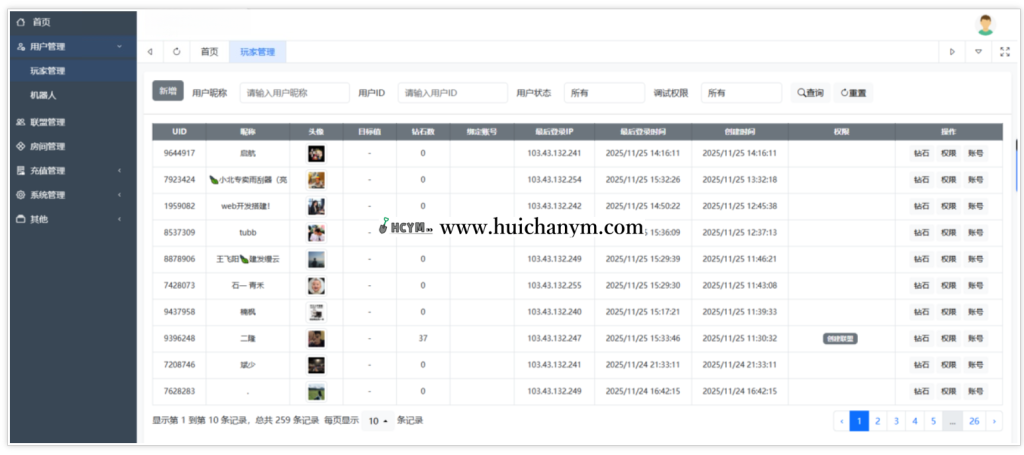Change the records per page dropdown

tap(377, 421)
